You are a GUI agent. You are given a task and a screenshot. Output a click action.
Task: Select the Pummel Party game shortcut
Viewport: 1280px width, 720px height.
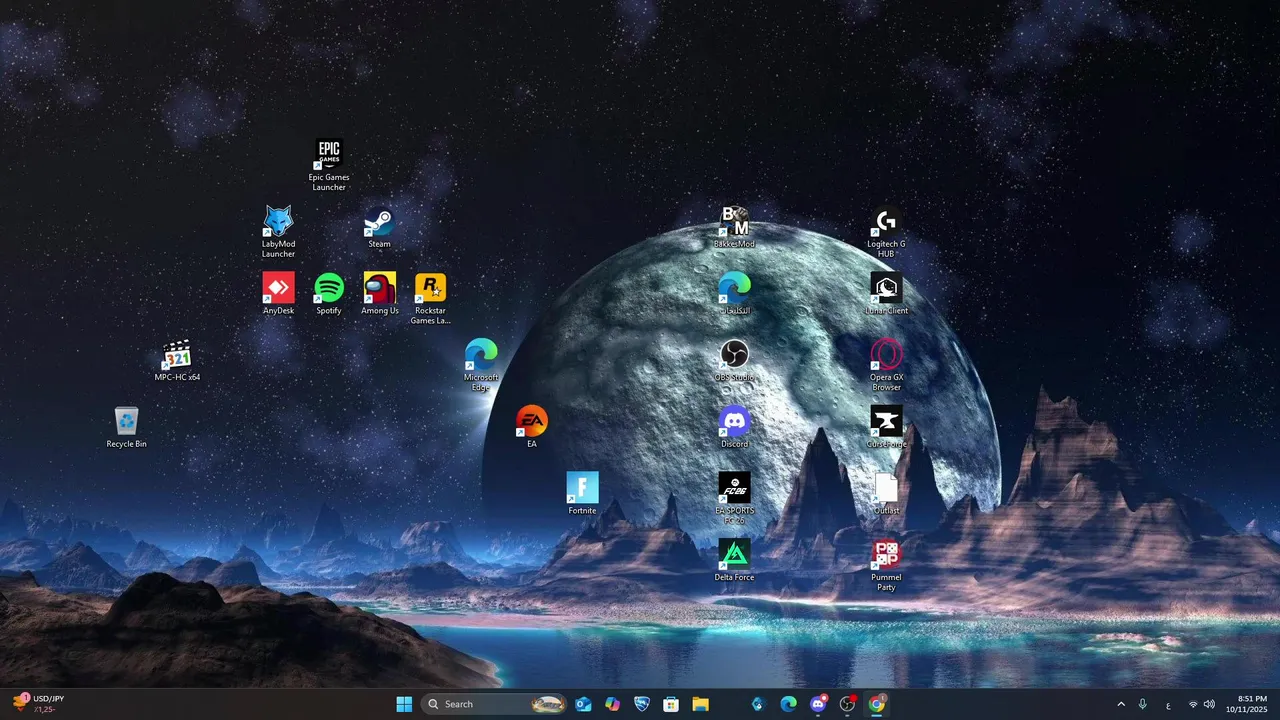(x=886, y=565)
